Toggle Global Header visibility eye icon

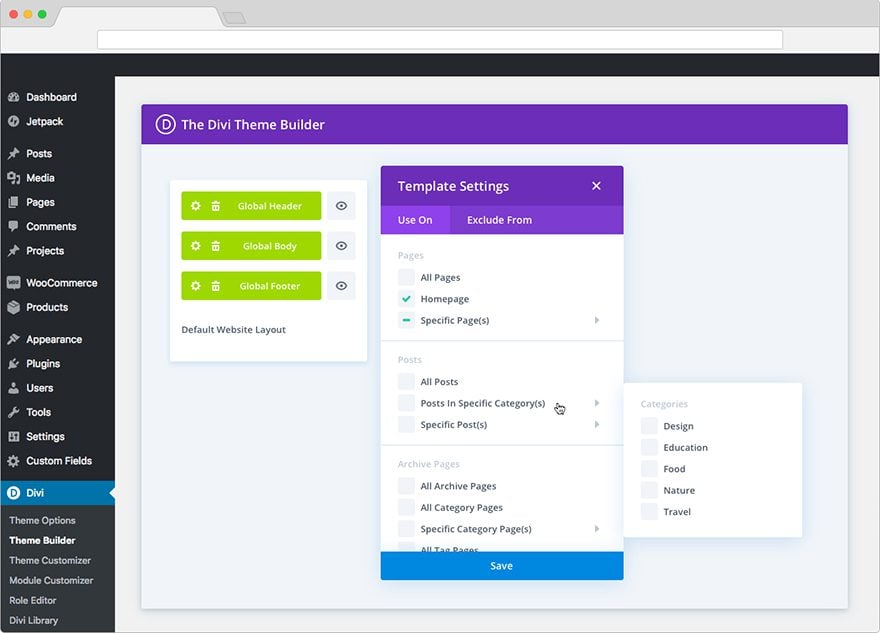point(341,206)
